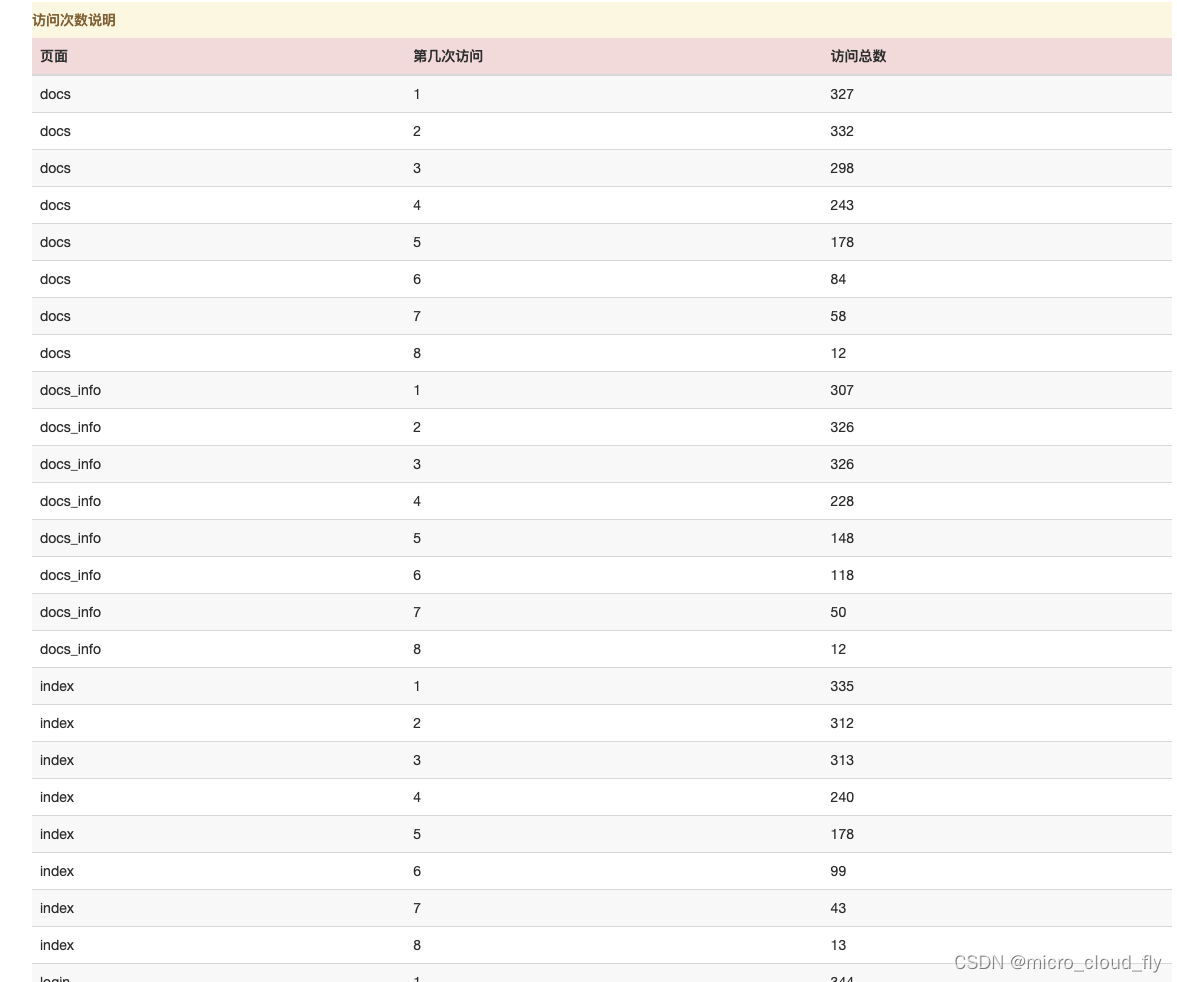1177x982 pixels.
Task: Click the 页面 column header
Action: [x=54, y=56]
